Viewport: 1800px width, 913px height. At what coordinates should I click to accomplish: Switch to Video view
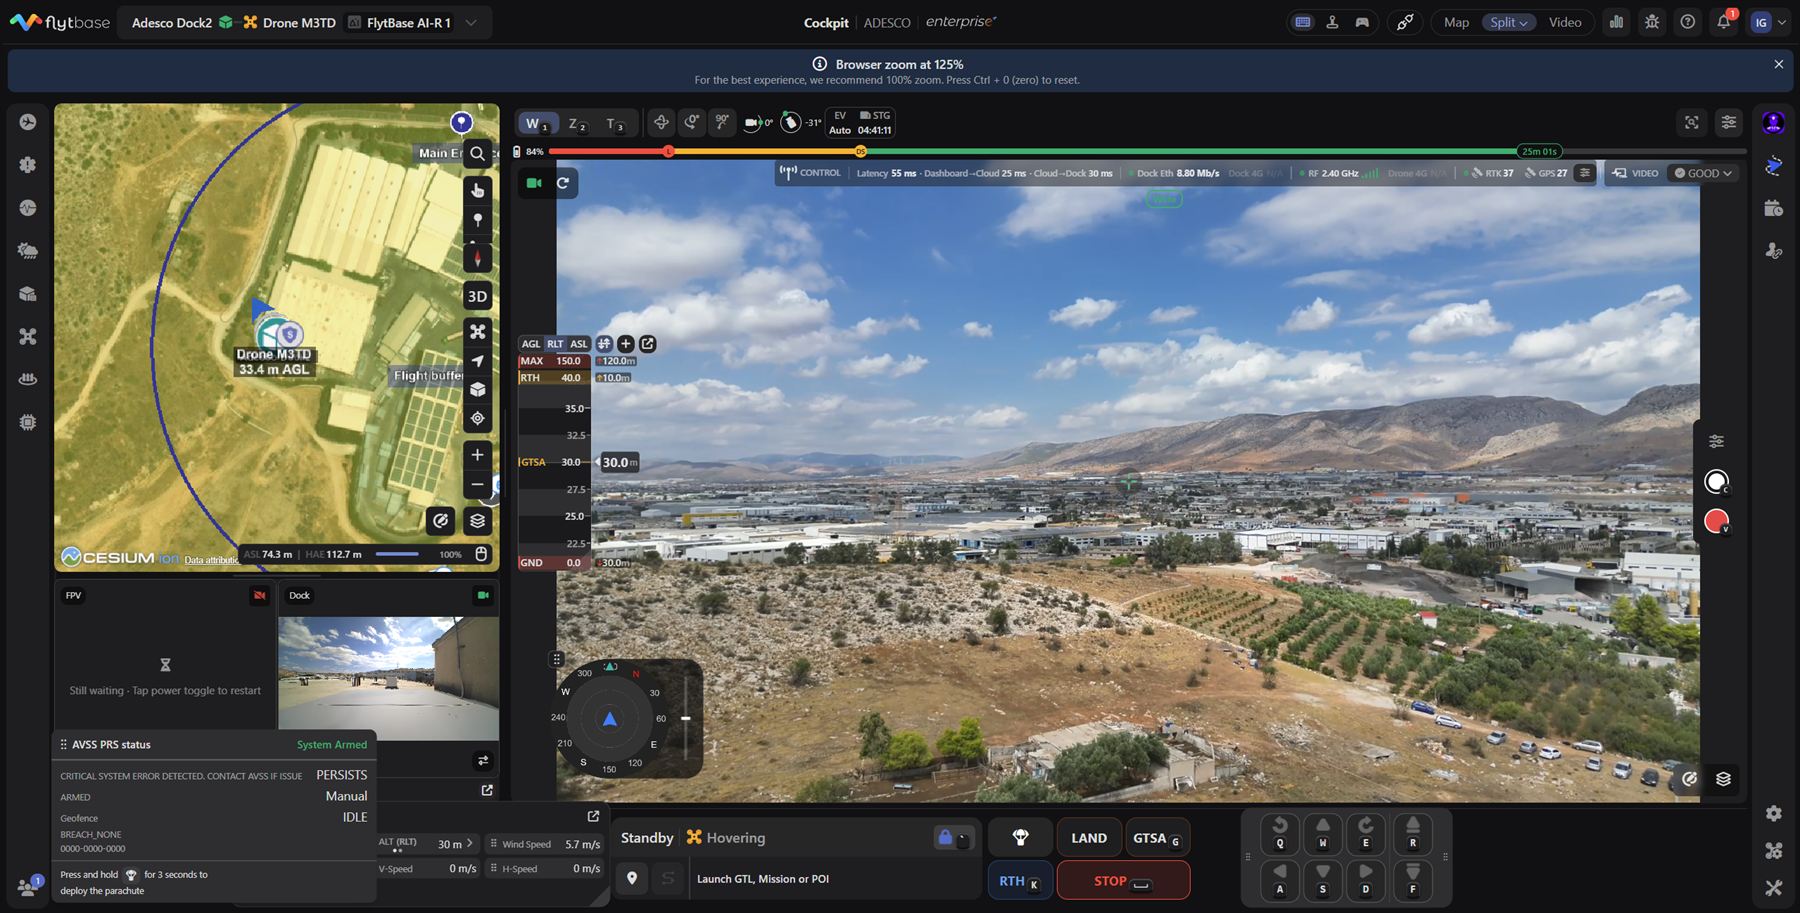(x=1565, y=22)
